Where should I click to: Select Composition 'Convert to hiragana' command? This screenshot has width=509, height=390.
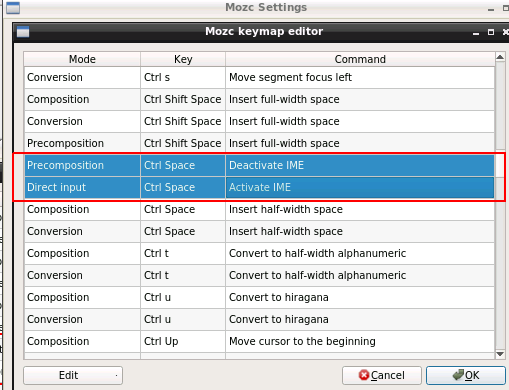point(360,297)
